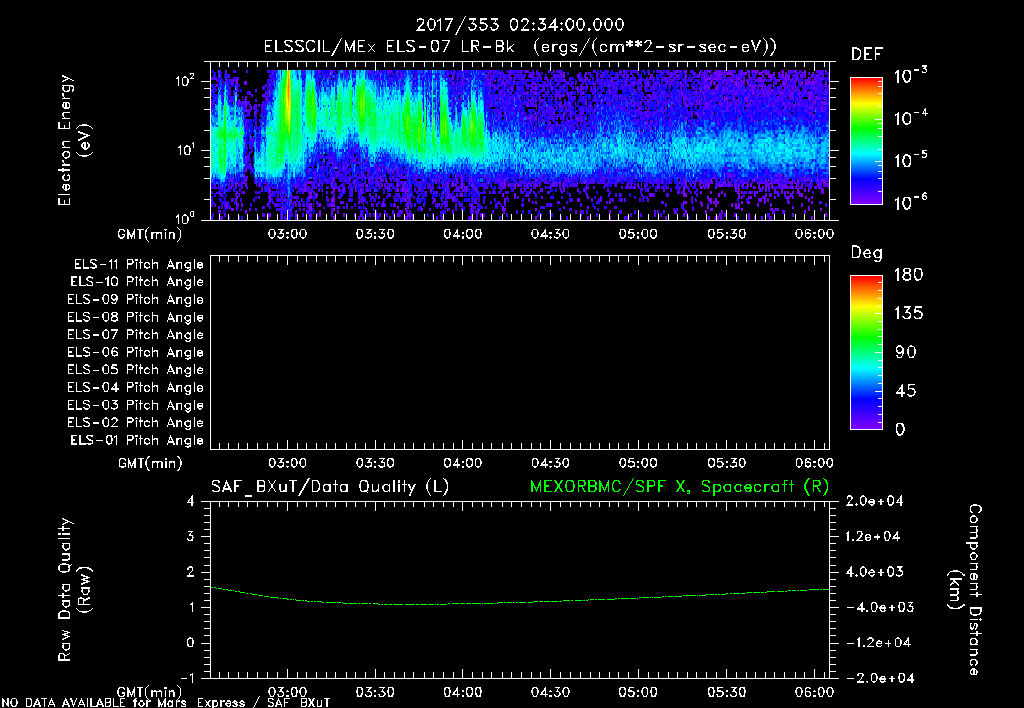Click the 10^2 energy axis tick label
Viewport: 1024px width, 708px height.
point(185,81)
